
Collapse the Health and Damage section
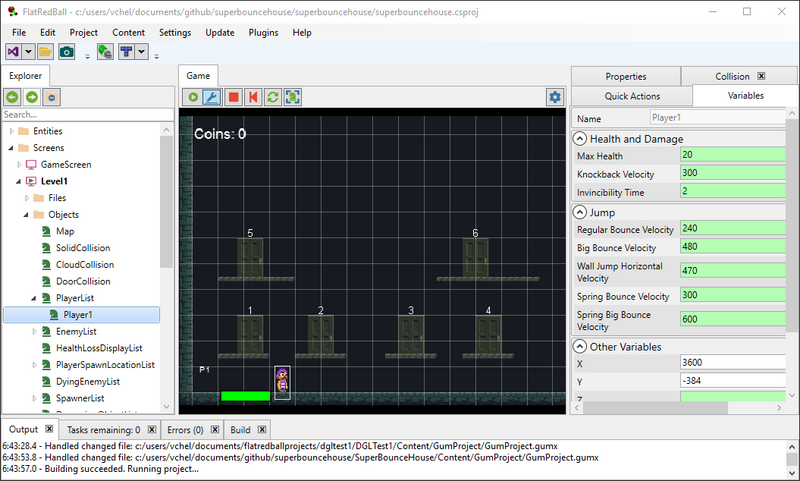coord(580,139)
